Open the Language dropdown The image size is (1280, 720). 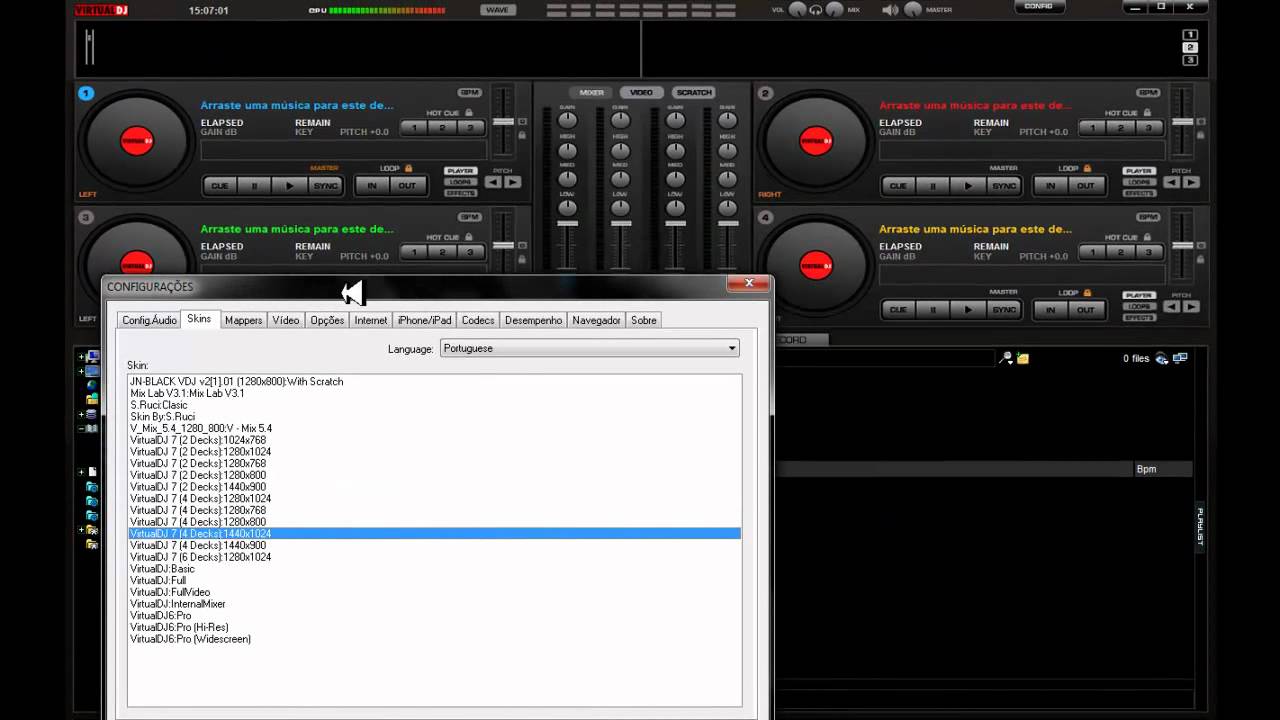click(590, 348)
